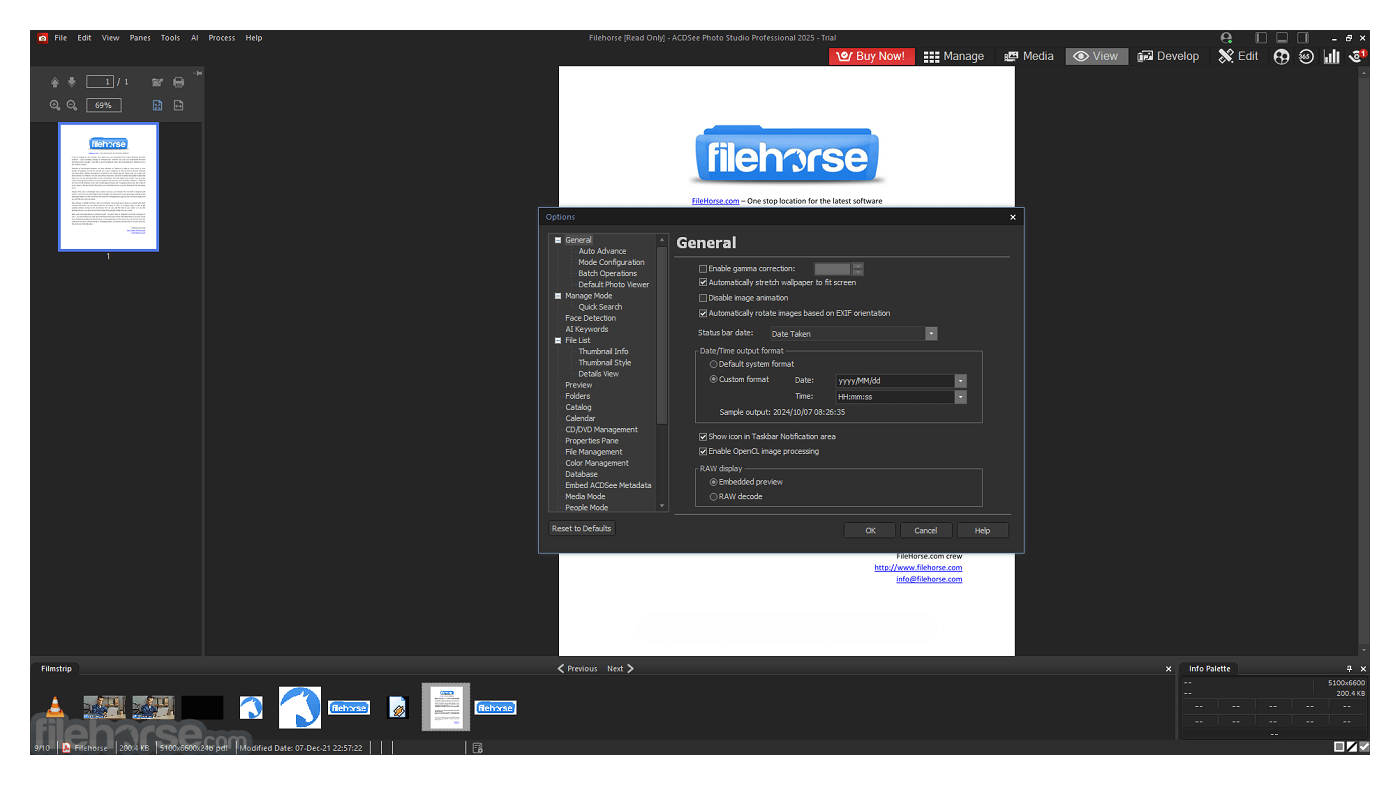1400x785 pixels.
Task: Click OK in Options dialog
Action: click(x=870, y=530)
